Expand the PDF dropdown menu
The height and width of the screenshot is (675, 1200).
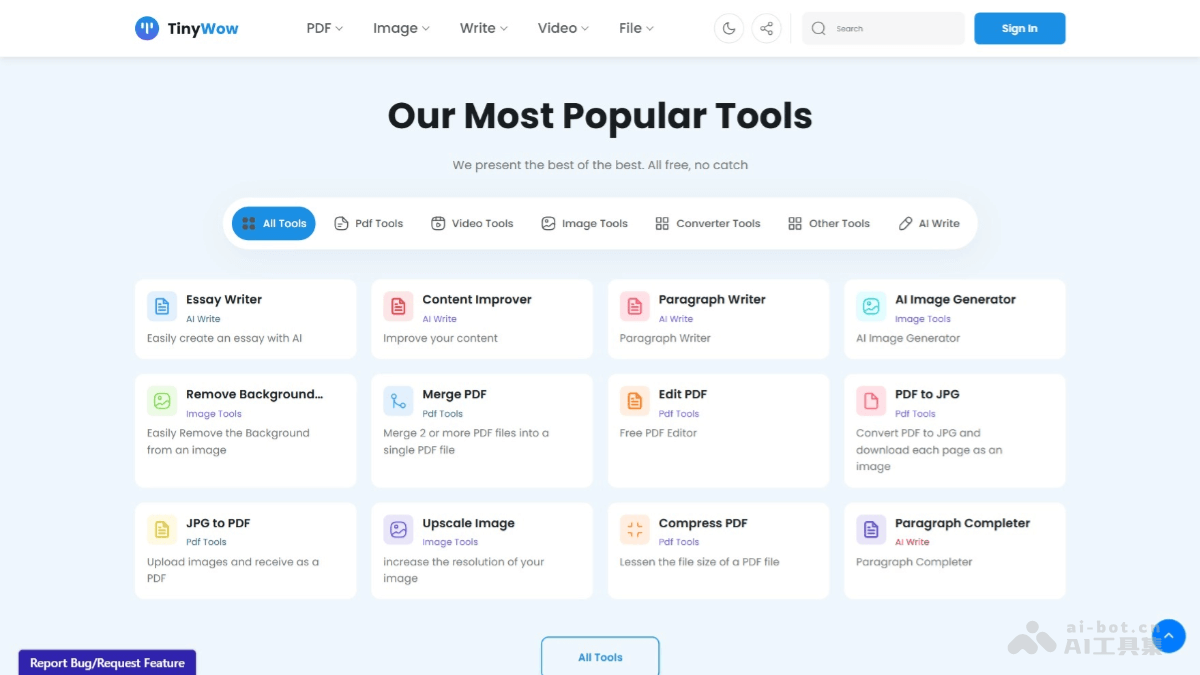point(324,28)
